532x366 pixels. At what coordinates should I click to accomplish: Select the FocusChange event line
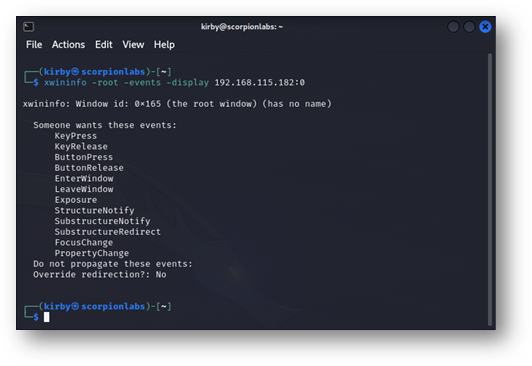tap(84, 243)
